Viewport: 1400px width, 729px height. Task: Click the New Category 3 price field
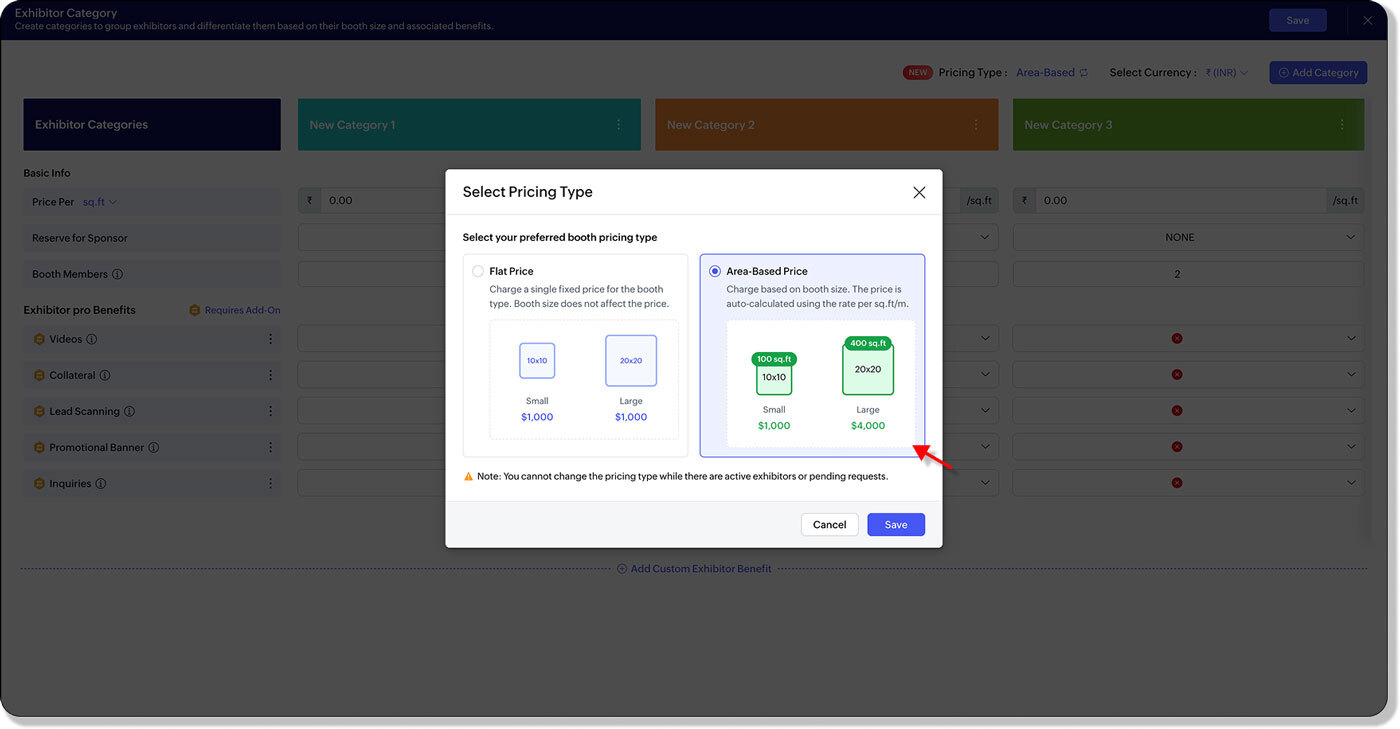(1181, 200)
